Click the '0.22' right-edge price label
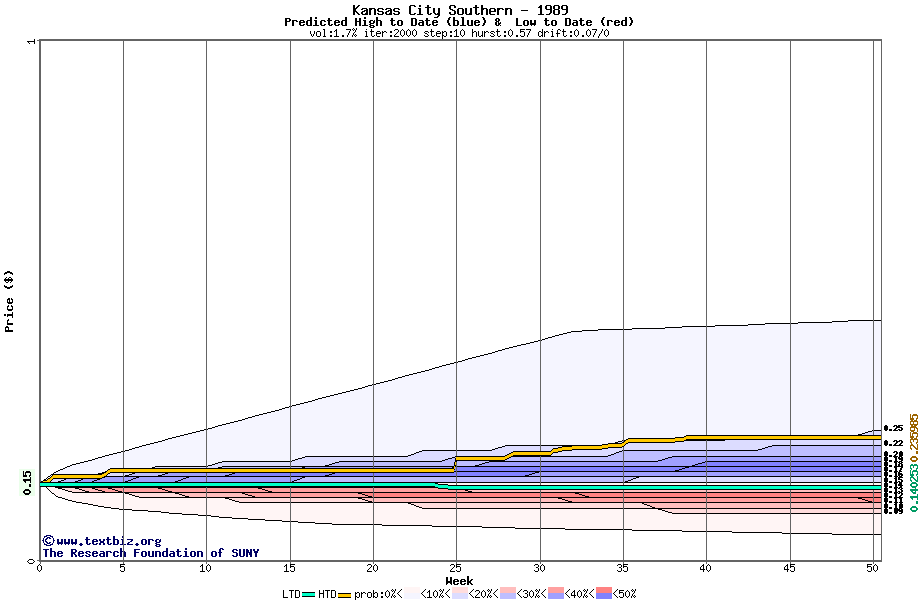Viewport: 920px width, 600px height. [x=893, y=443]
